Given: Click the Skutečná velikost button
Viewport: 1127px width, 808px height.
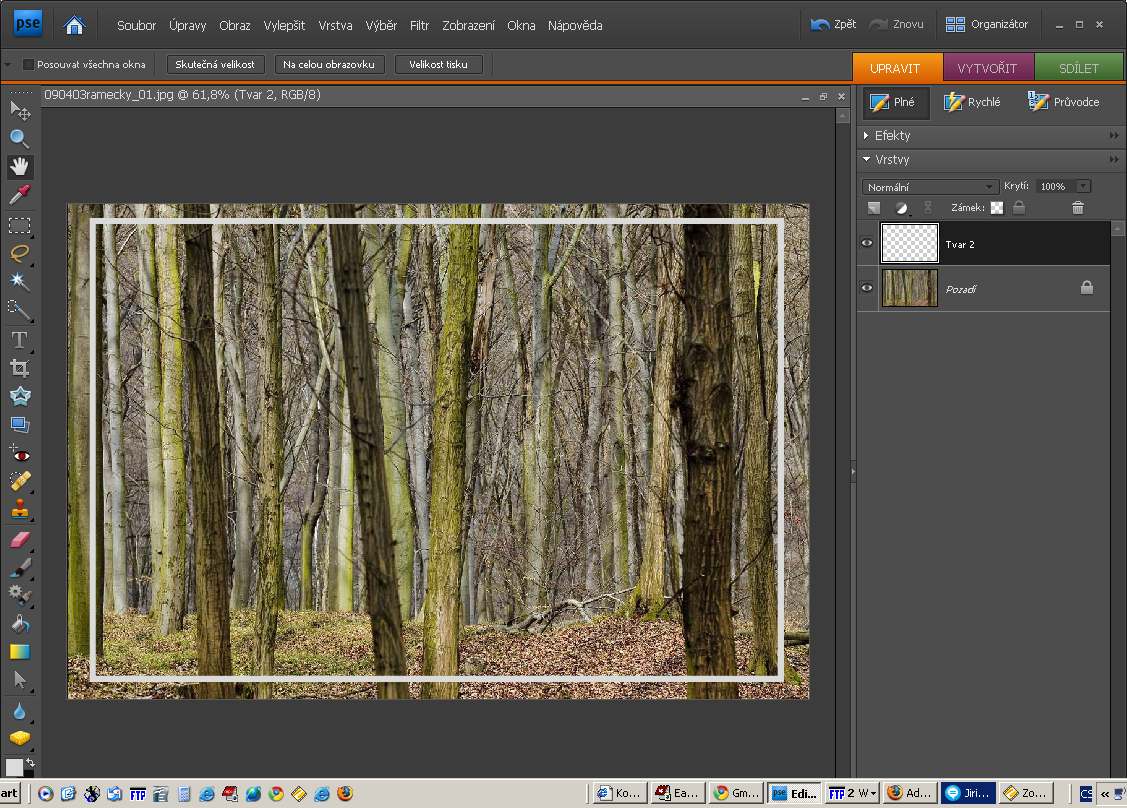Looking at the screenshot, I should click(x=215, y=64).
